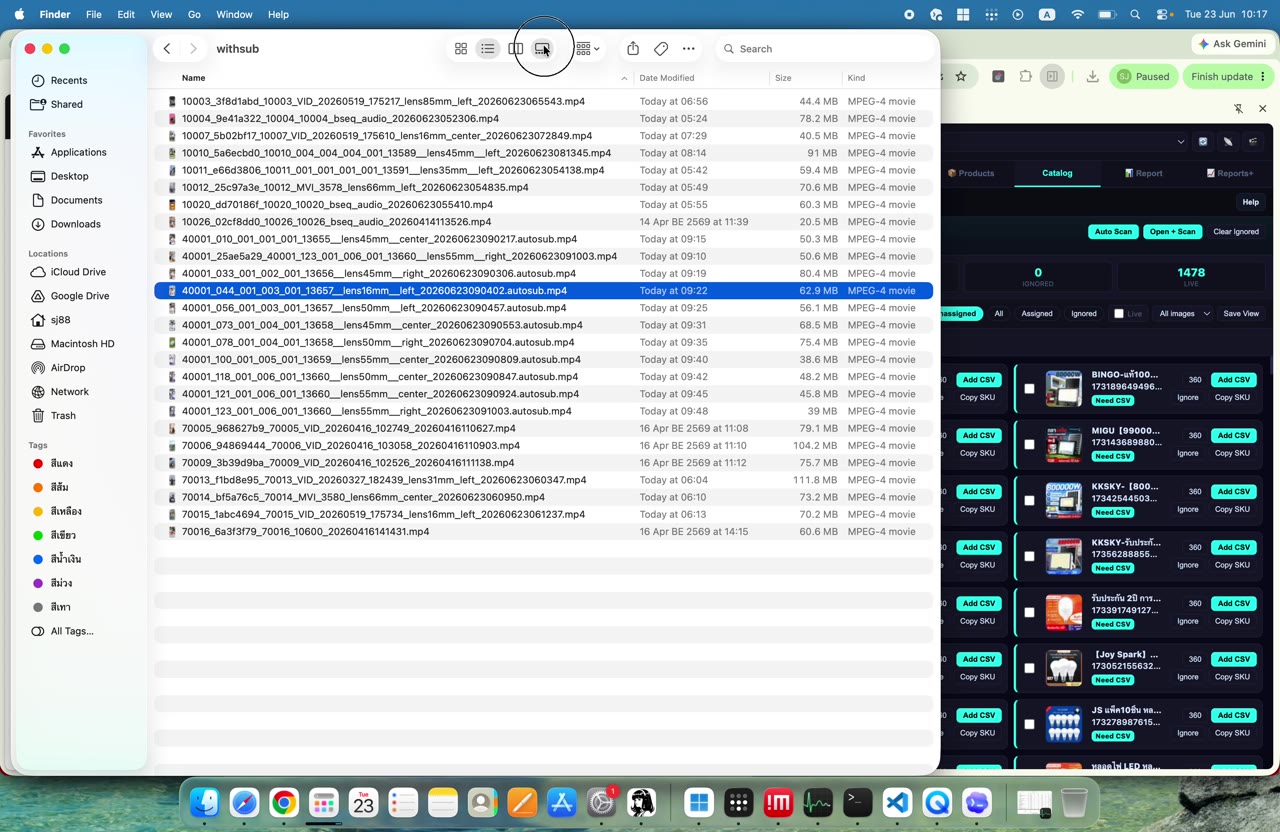This screenshot has width=1280, height=832.
Task: Open Desktop in the Finder sidebar
Action: click(69, 176)
